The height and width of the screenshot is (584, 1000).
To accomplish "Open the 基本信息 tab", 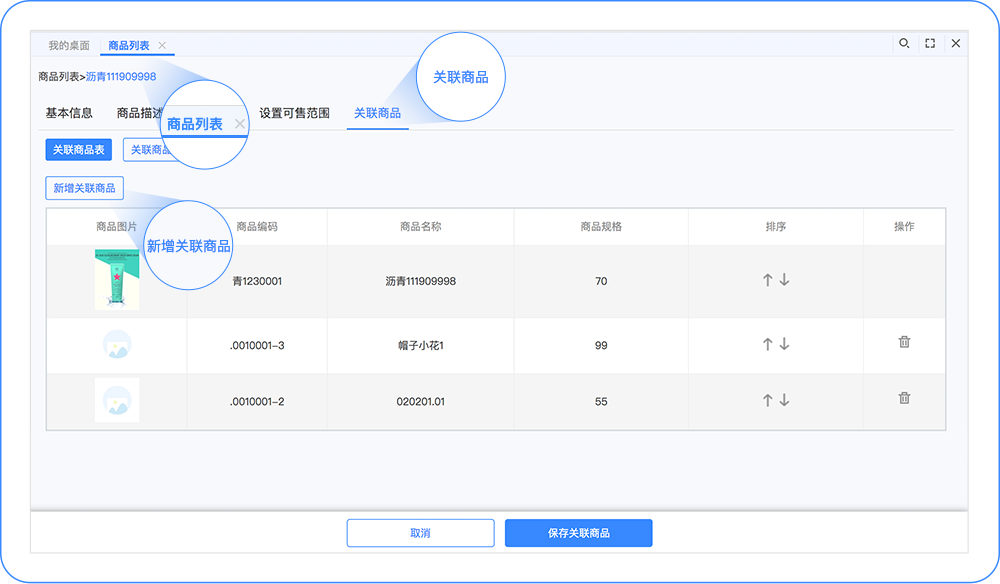I will [69, 113].
